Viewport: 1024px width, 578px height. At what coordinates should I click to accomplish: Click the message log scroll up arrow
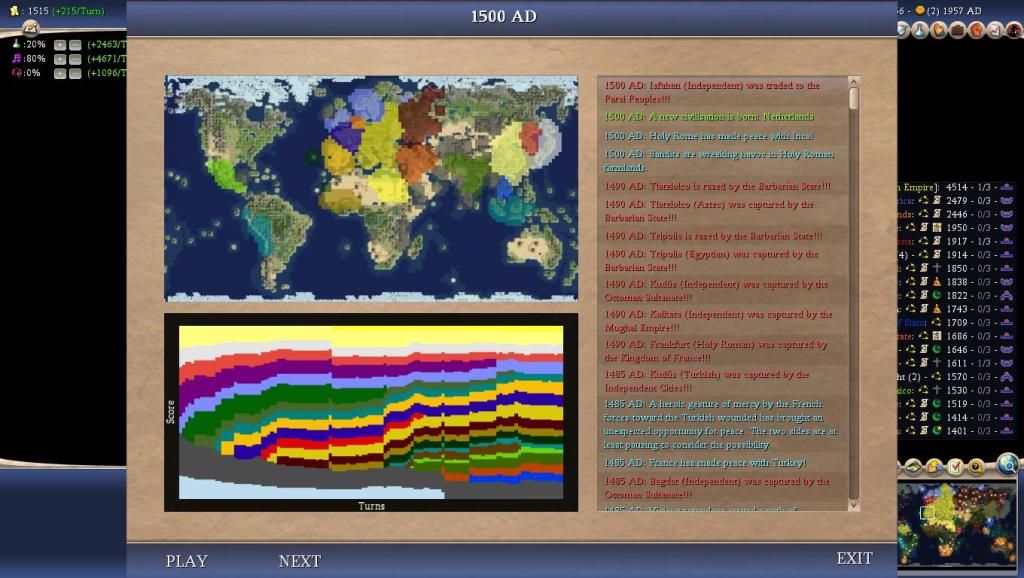tap(853, 82)
